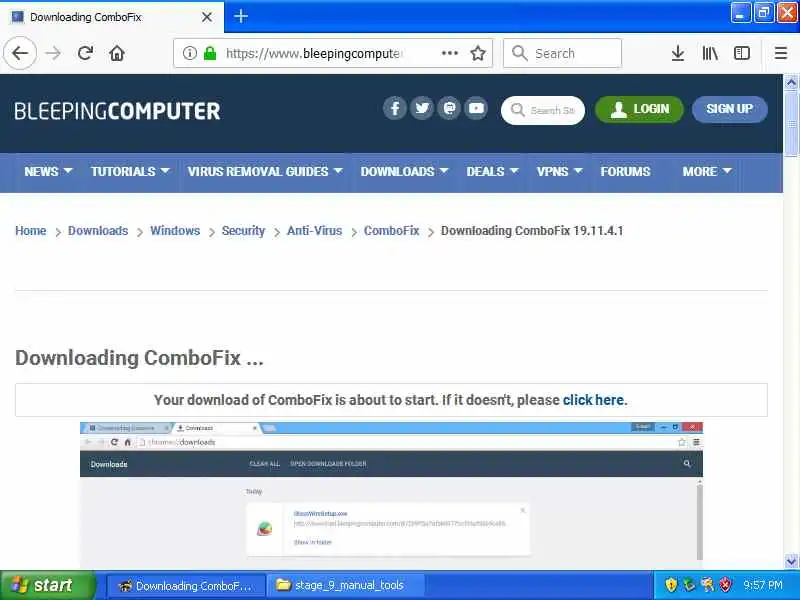Click the page scrollbar up arrow
The height and width of the screenshot is (600, 800).
791,82
